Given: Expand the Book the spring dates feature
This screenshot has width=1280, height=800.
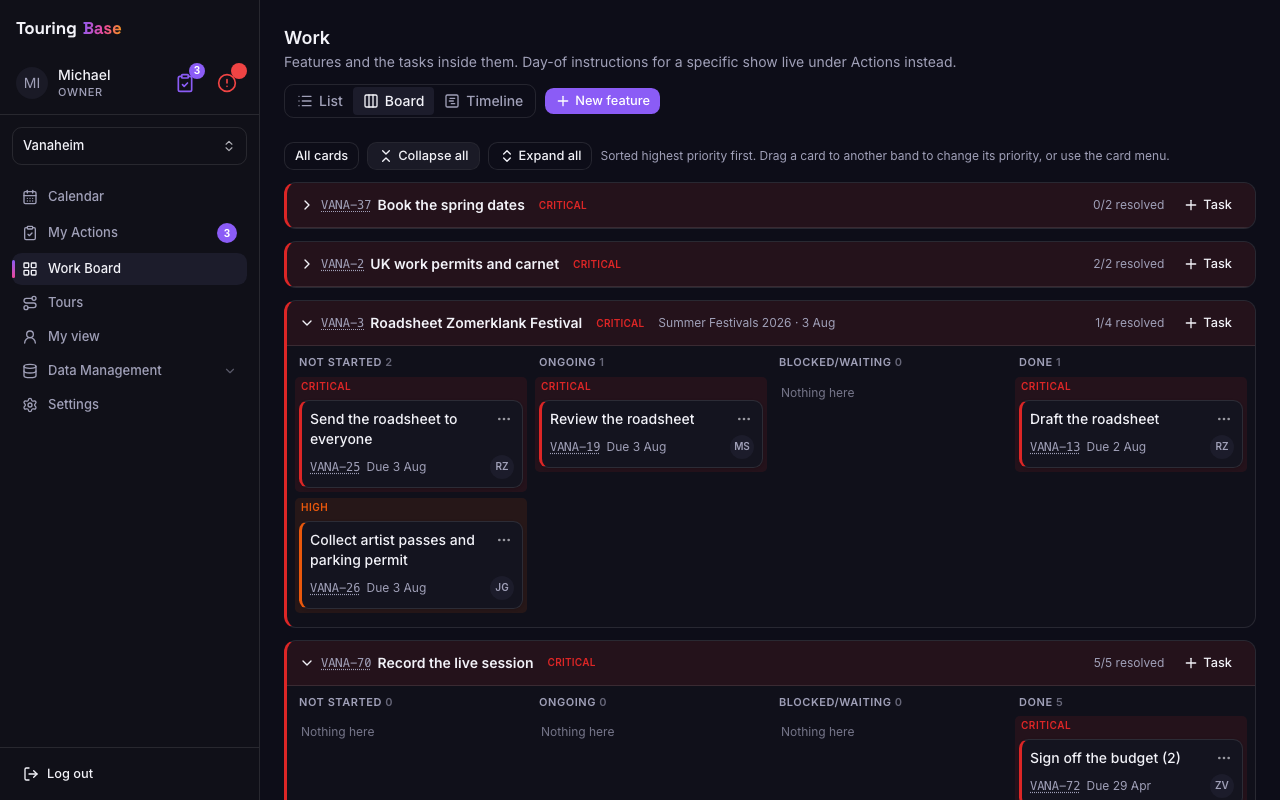Looking at the screenshot, I should (x=307, y=205).
